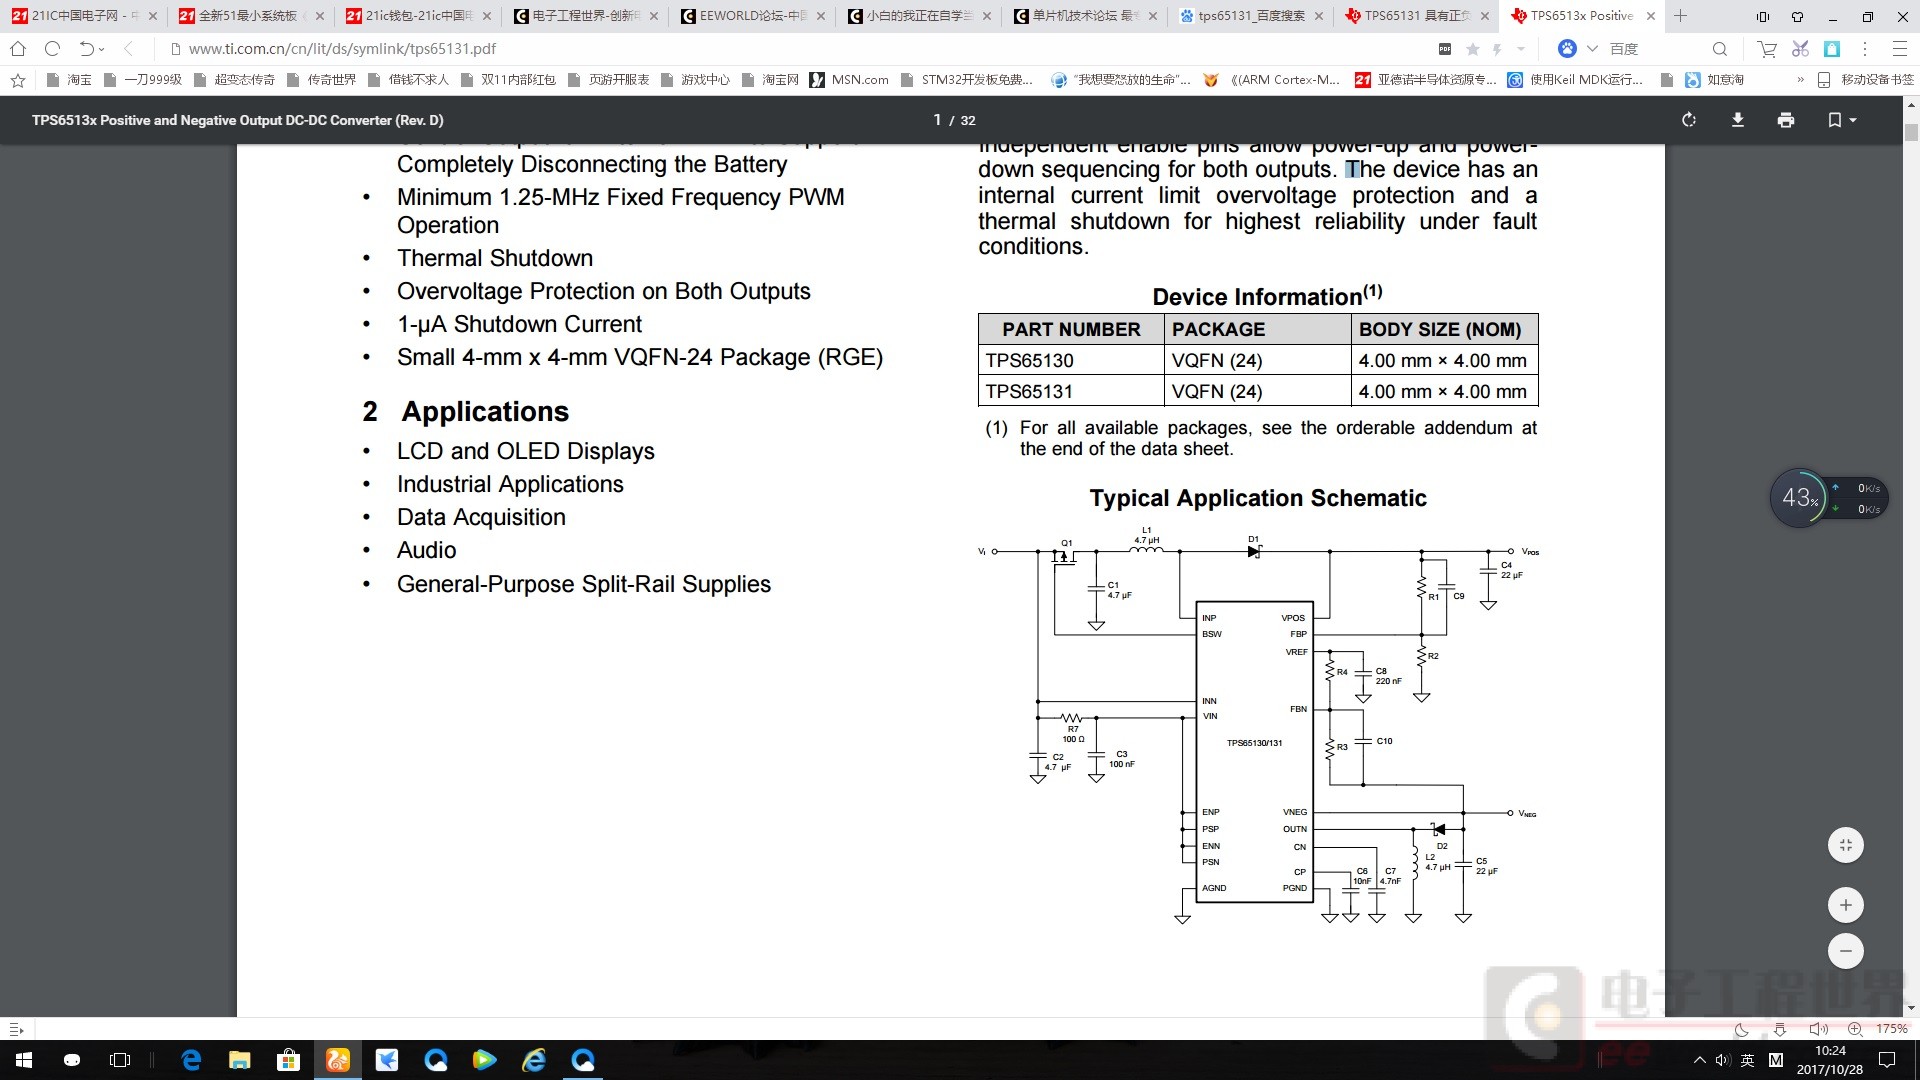Open Task View on the taskbar
Screen dimensions: 1920x1080
pyautogui.click(x=120, y=1060)
